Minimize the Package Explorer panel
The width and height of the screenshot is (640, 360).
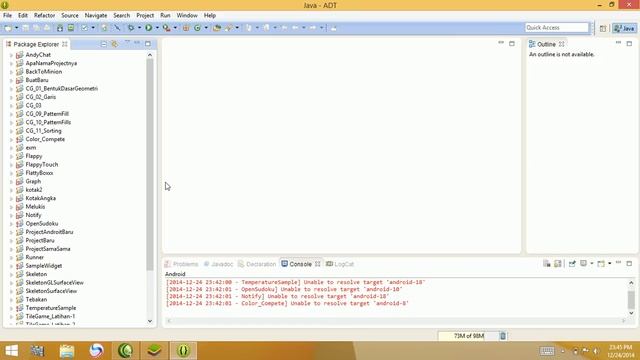137,43
